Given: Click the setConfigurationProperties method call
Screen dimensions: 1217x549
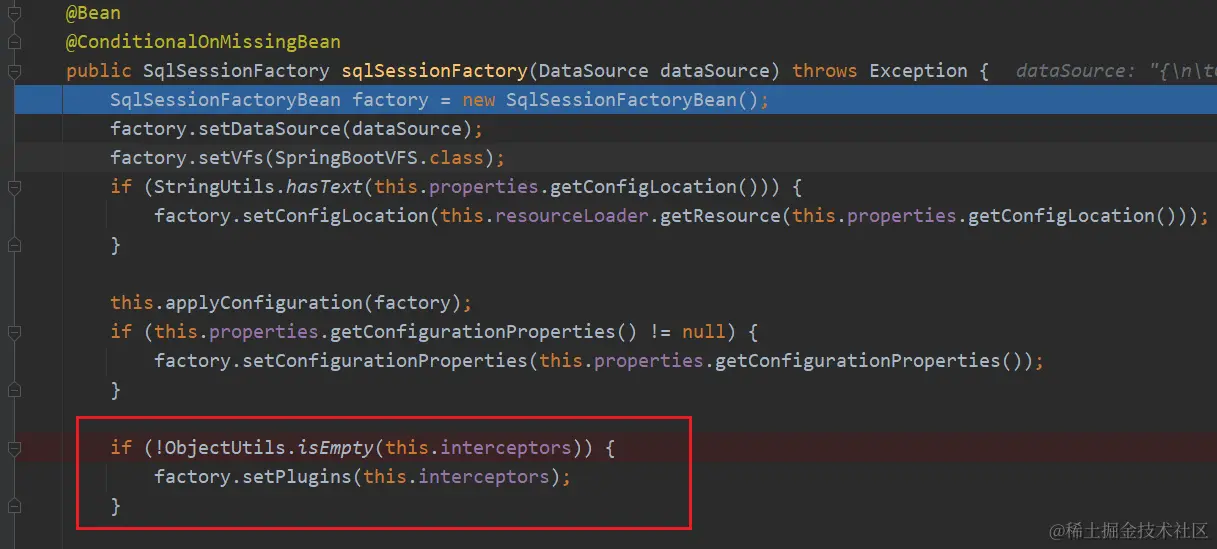Looking at the screenshot, I should coord(379,361).
